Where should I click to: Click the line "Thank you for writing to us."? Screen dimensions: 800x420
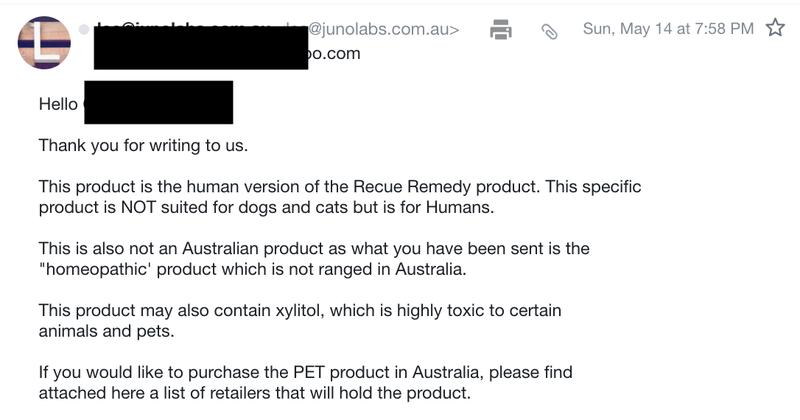pyautogui.click(x=143, y=145)
